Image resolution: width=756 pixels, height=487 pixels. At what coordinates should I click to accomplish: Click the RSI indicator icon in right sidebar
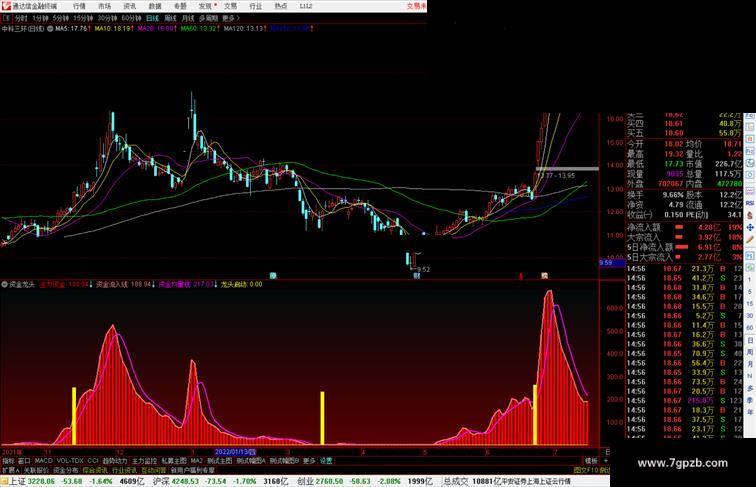coord(750,203)
